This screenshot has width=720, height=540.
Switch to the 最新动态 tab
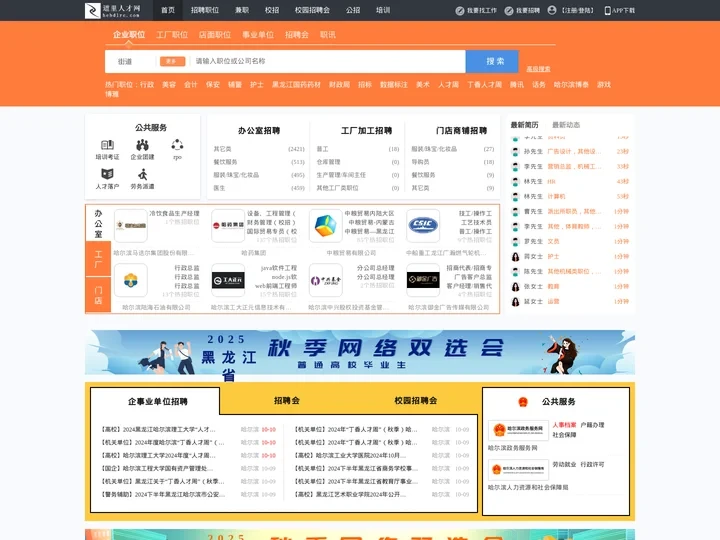pyautogui.click(x=566, y=125)
